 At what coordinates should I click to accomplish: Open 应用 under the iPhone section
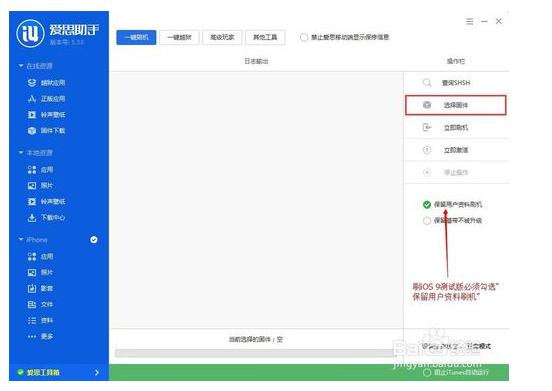40,257
